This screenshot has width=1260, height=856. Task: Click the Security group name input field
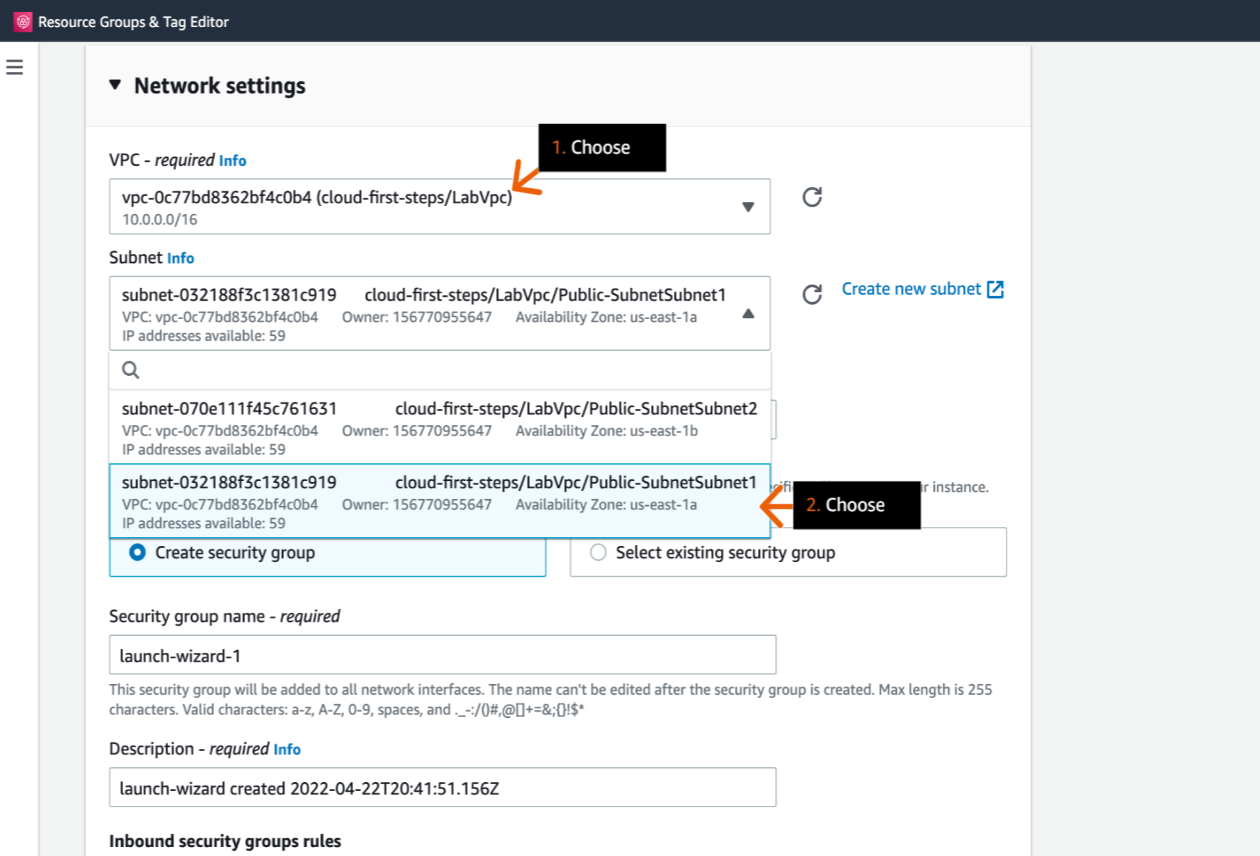[x=440, y=654]
